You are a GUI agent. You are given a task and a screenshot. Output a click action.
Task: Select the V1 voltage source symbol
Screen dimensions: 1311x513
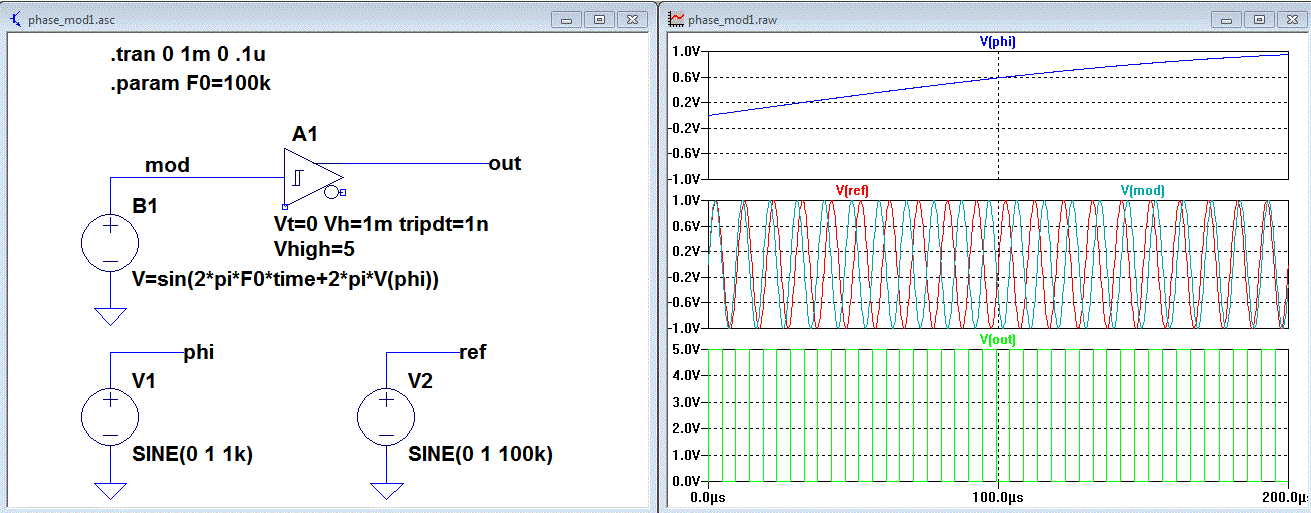[x=109, y=417]
